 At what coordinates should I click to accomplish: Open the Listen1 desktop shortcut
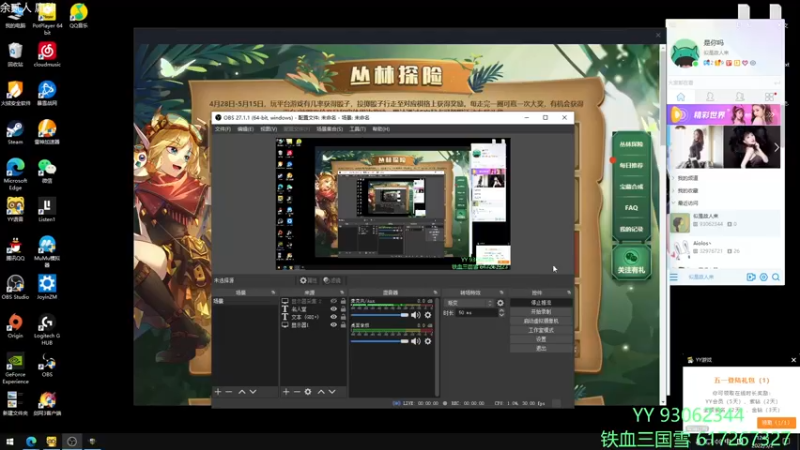47,210
